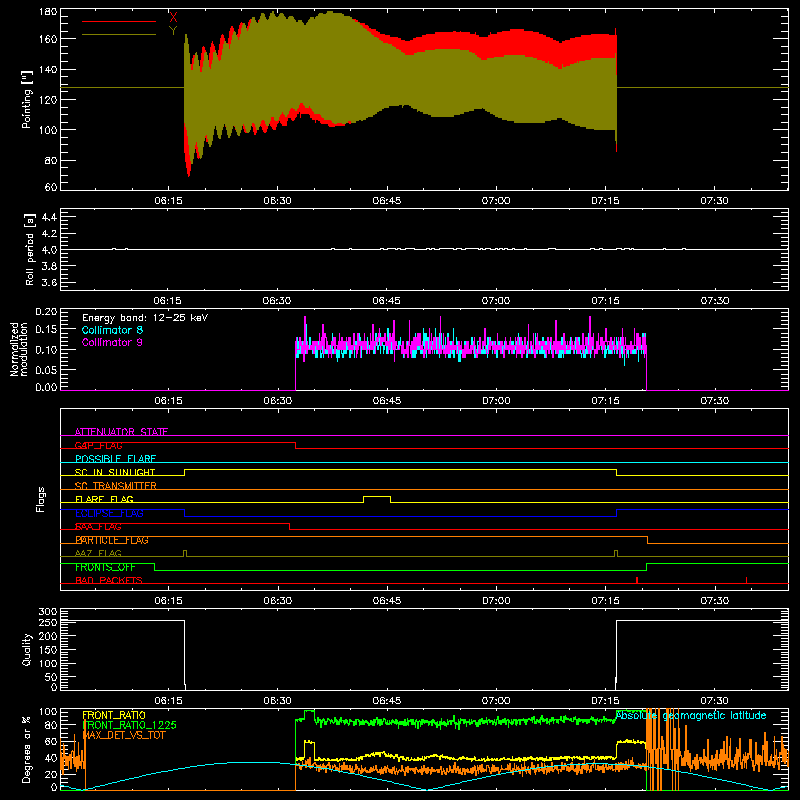The image size is (800, 800).
Task: Click the green FRONTS_OFF label
Action: click(105, 567)
